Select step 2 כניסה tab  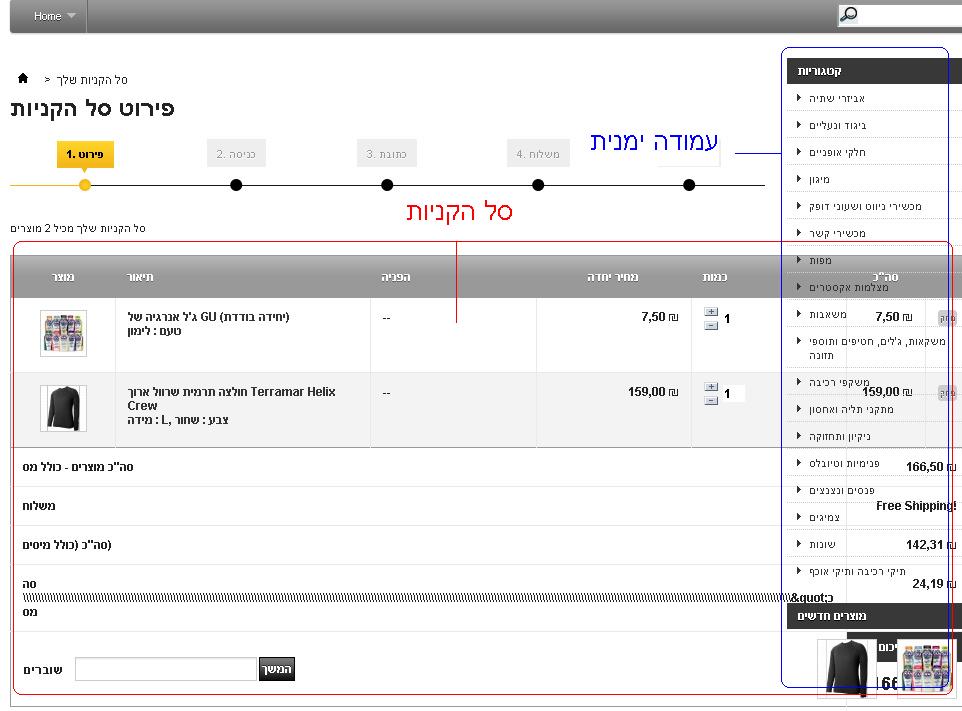[236, 153]
